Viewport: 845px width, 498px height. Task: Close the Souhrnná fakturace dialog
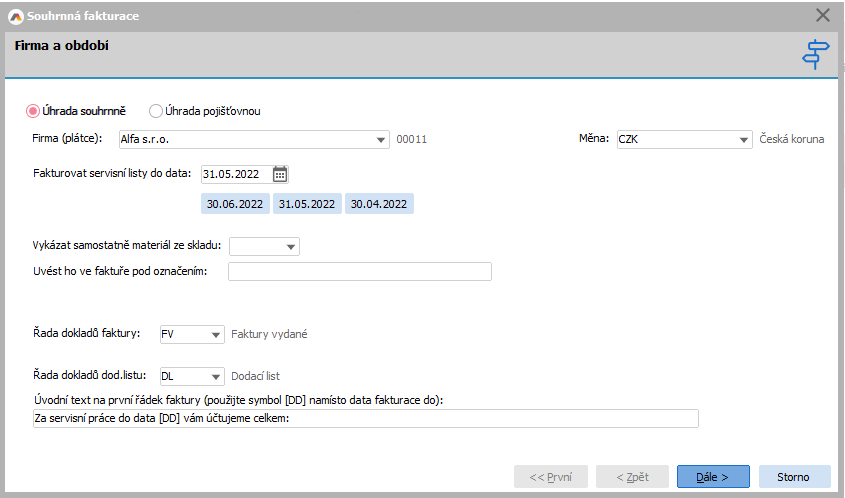tap(823, 15)
